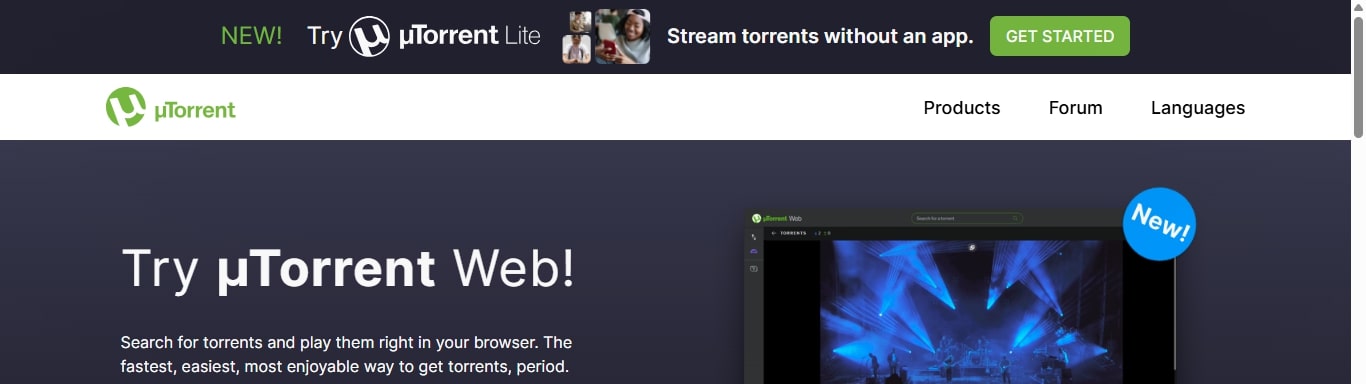Click the 'Search for torrents and play' paragraph

pyautogui.click(x=346, y=354)
